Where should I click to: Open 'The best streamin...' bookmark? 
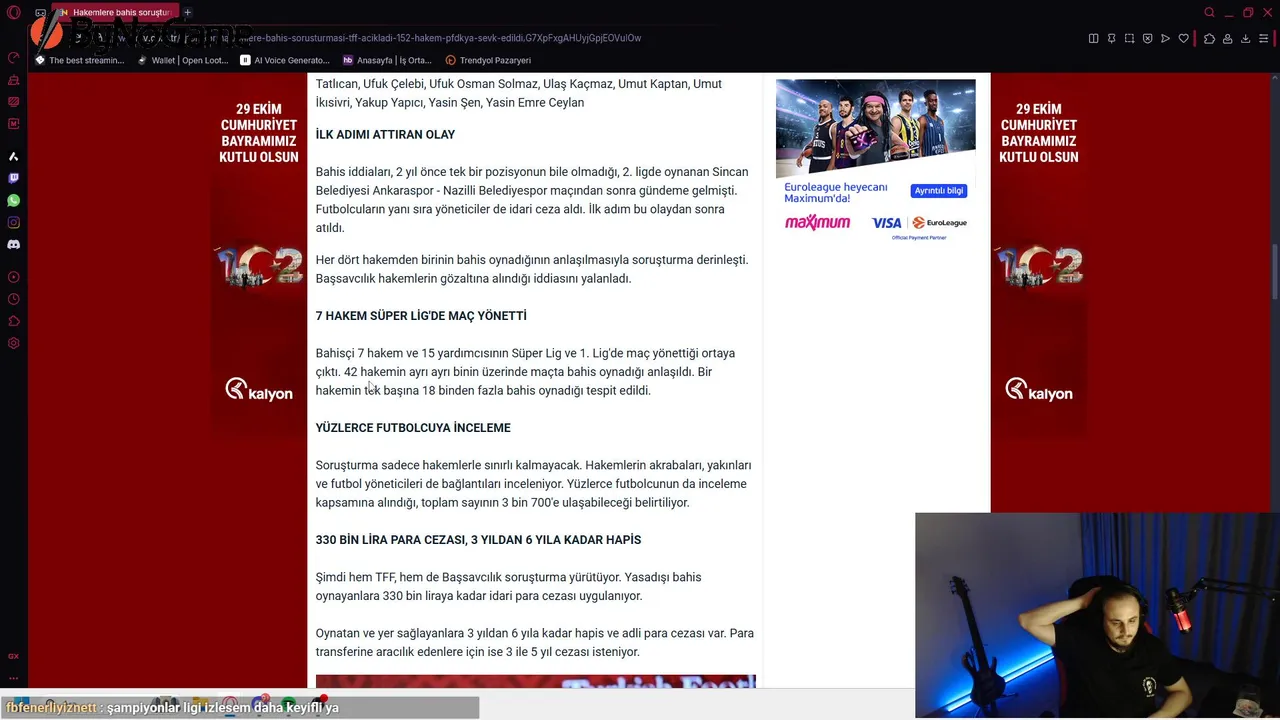point(80,60)
